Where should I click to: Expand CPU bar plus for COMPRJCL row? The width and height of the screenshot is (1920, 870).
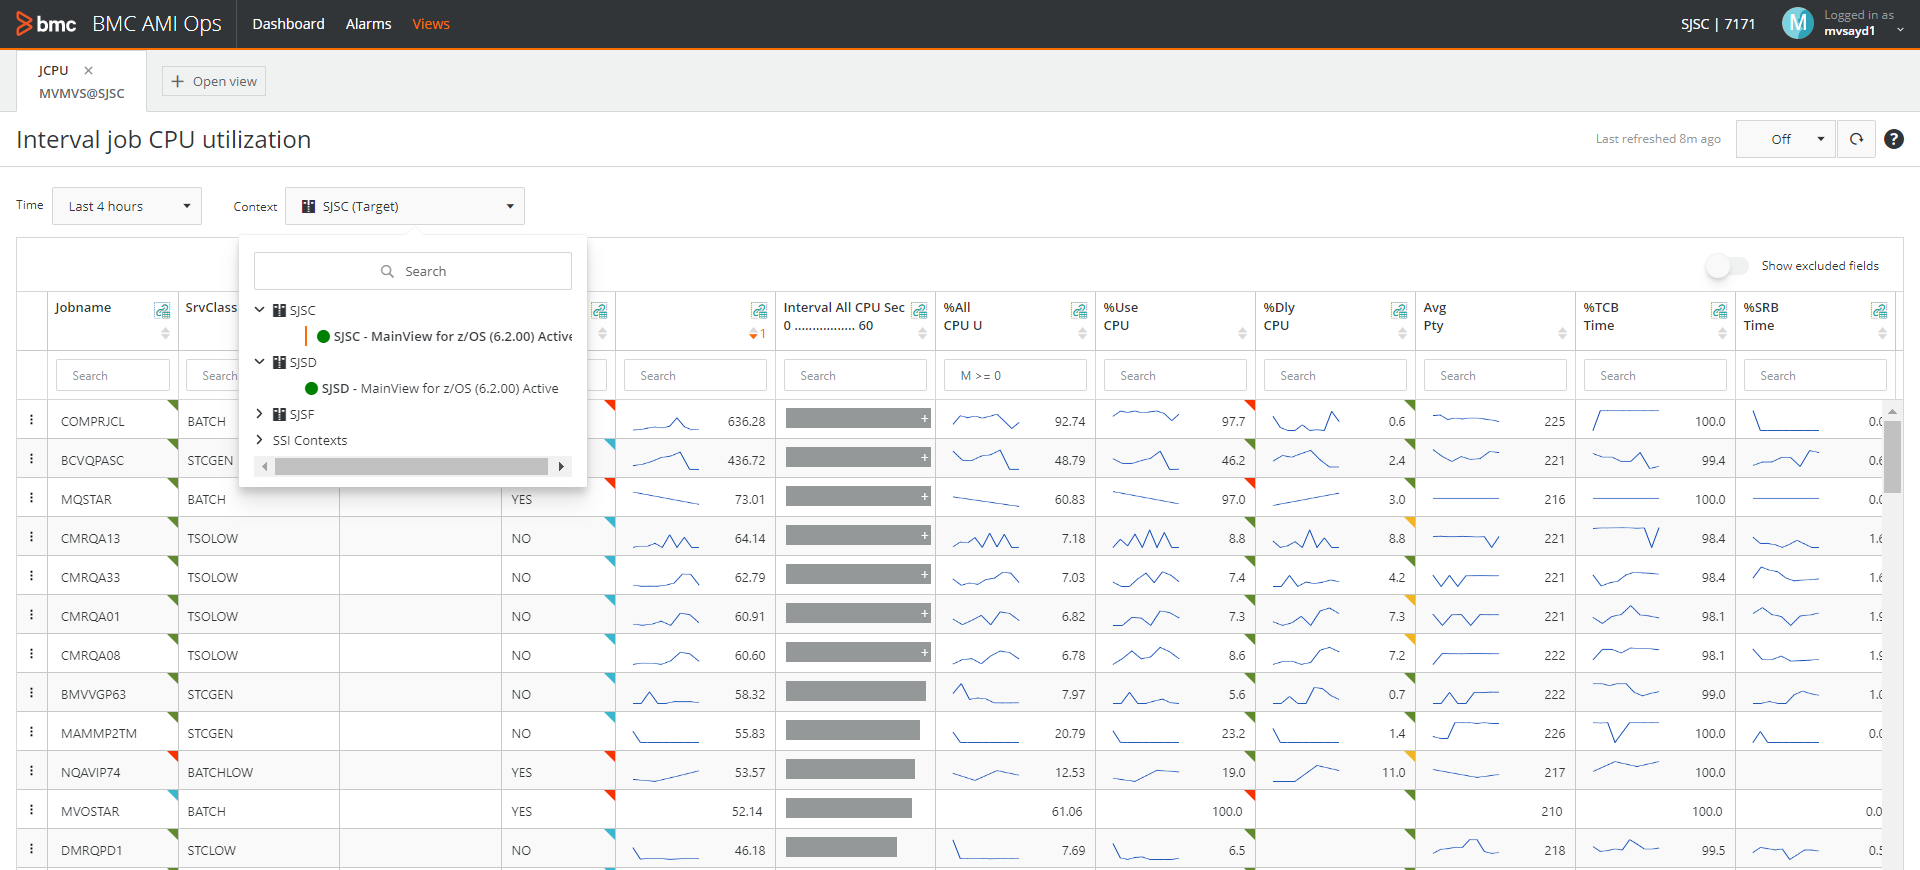(925, 418)
